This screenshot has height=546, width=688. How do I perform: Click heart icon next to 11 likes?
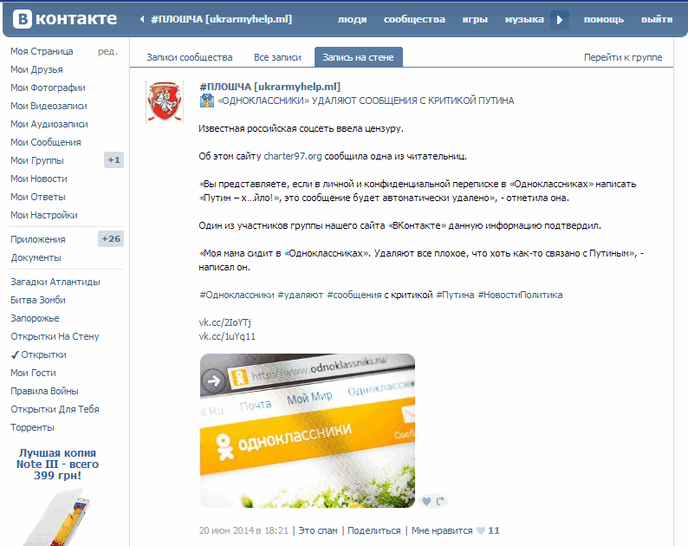click(481, 531)
